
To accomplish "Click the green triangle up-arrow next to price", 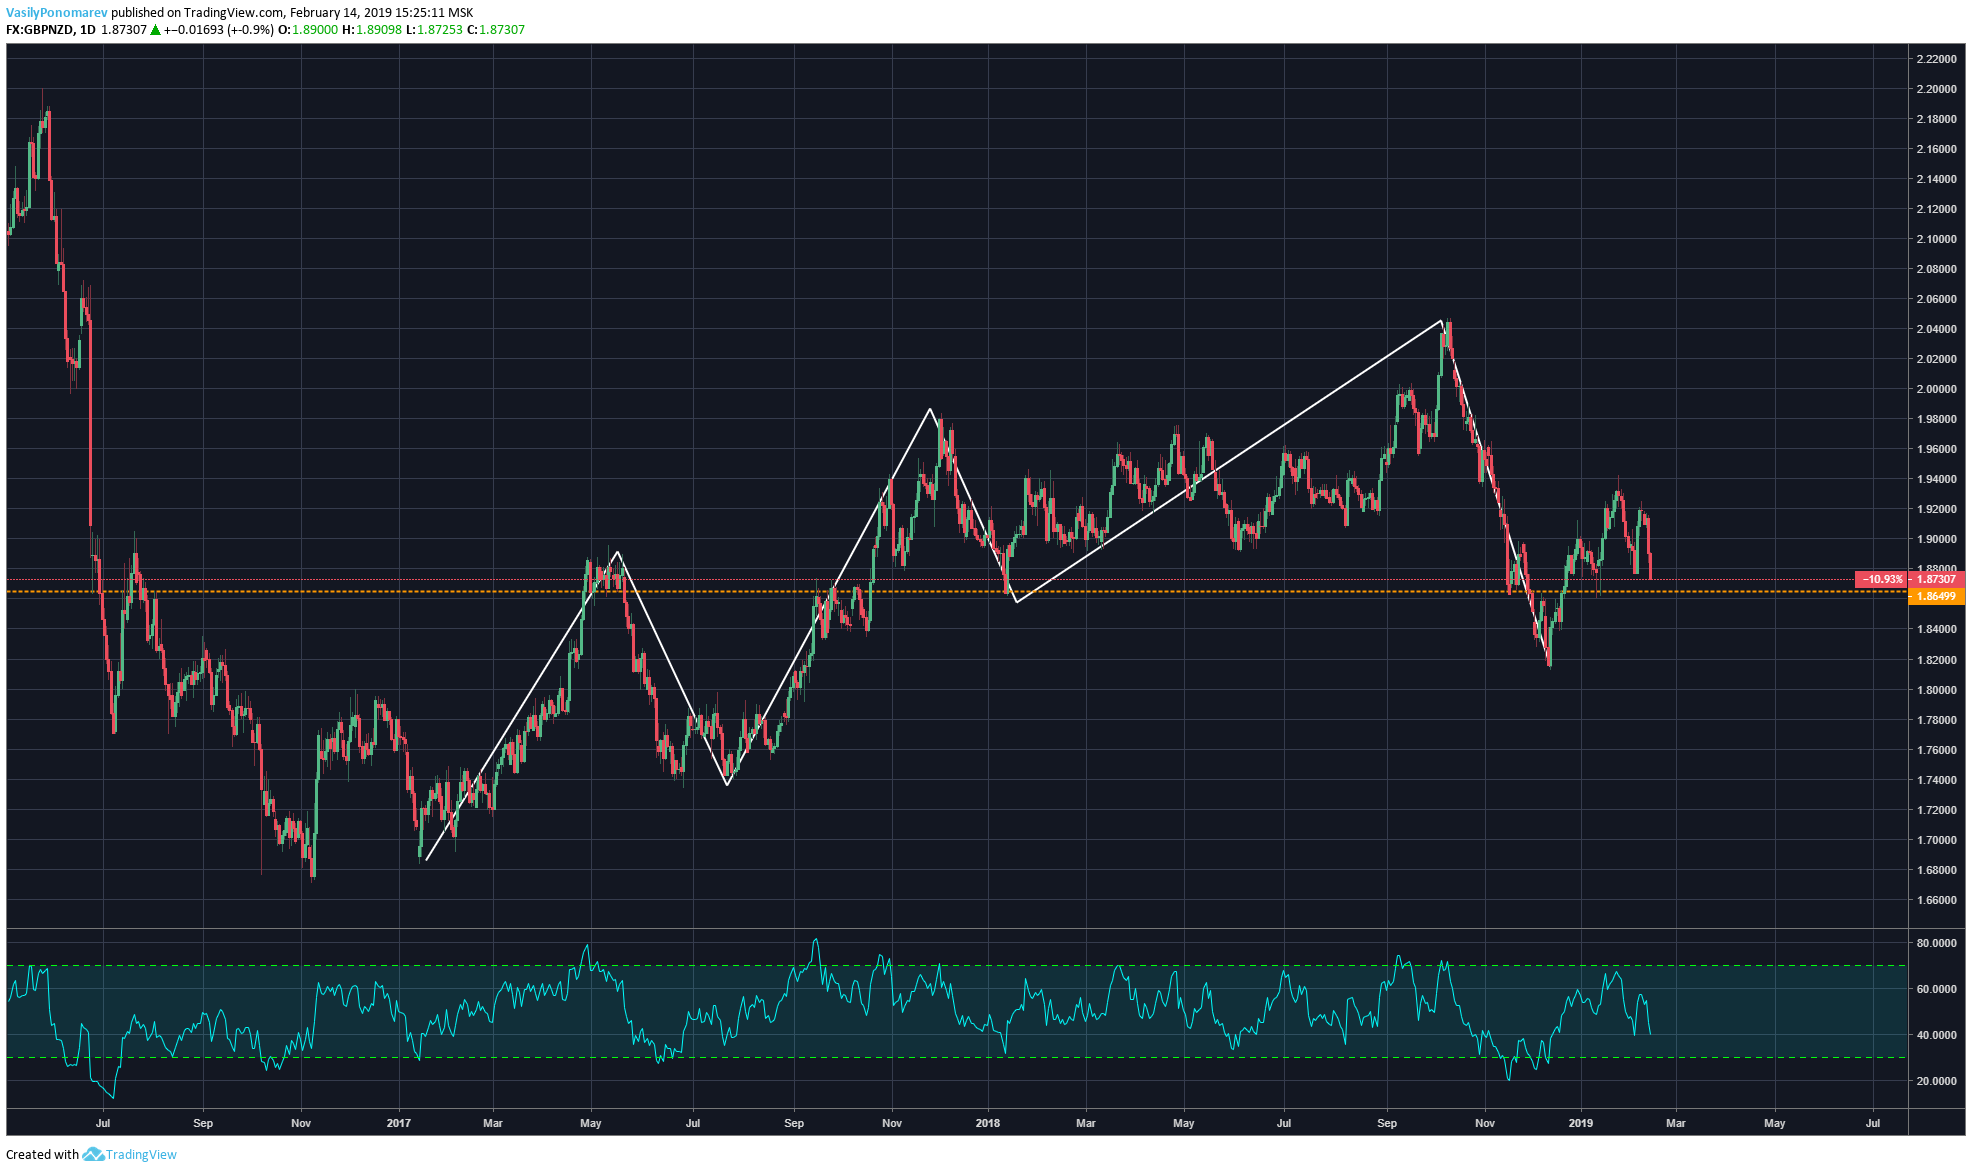I will [155, 30].
